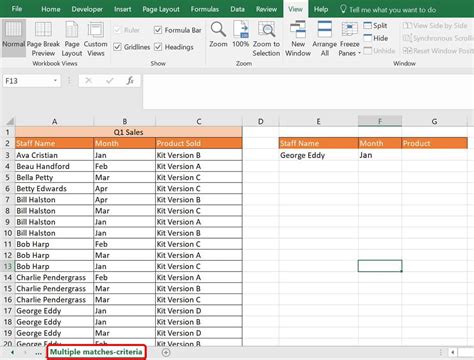Open the Insert ribbon tab
474x360 pixels.
point(123,9)
